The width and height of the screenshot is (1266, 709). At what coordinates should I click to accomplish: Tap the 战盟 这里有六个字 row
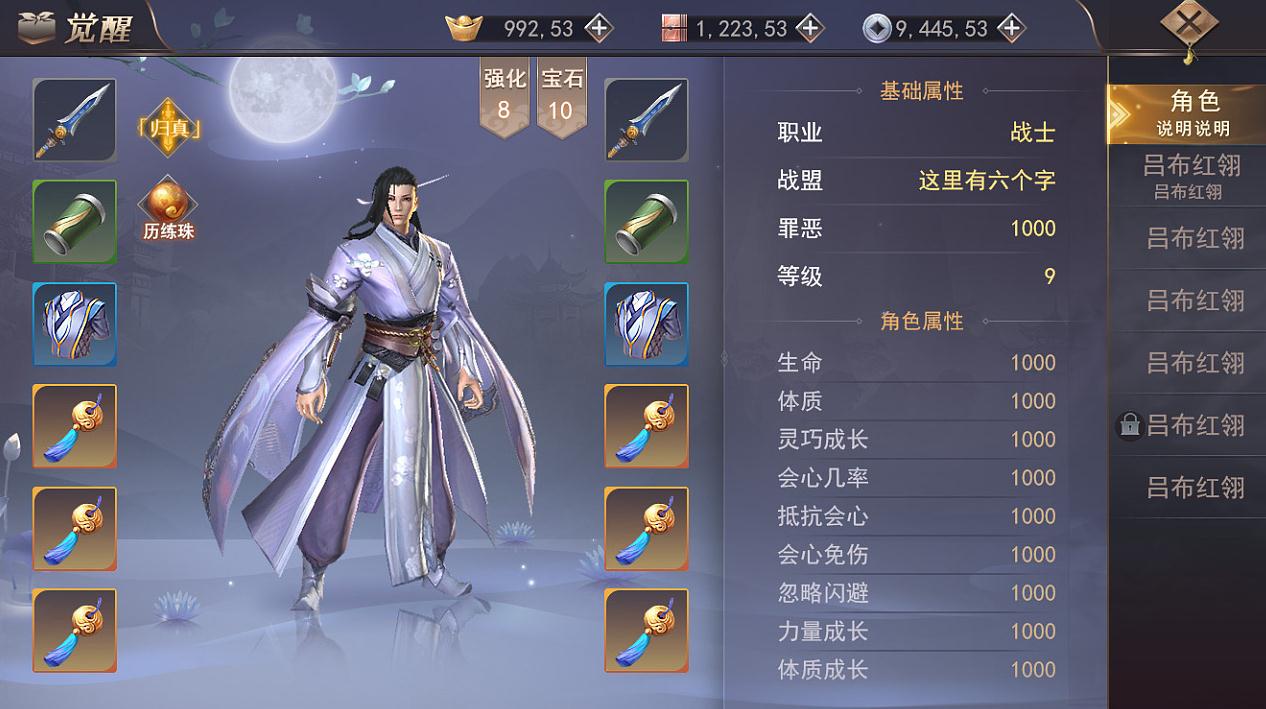(x=916, y=180)
